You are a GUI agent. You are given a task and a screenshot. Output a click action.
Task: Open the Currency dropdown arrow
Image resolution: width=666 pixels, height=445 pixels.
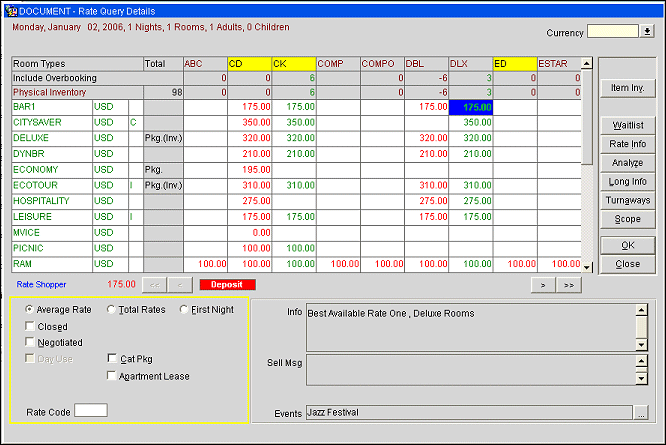click(x=647, y=32)
